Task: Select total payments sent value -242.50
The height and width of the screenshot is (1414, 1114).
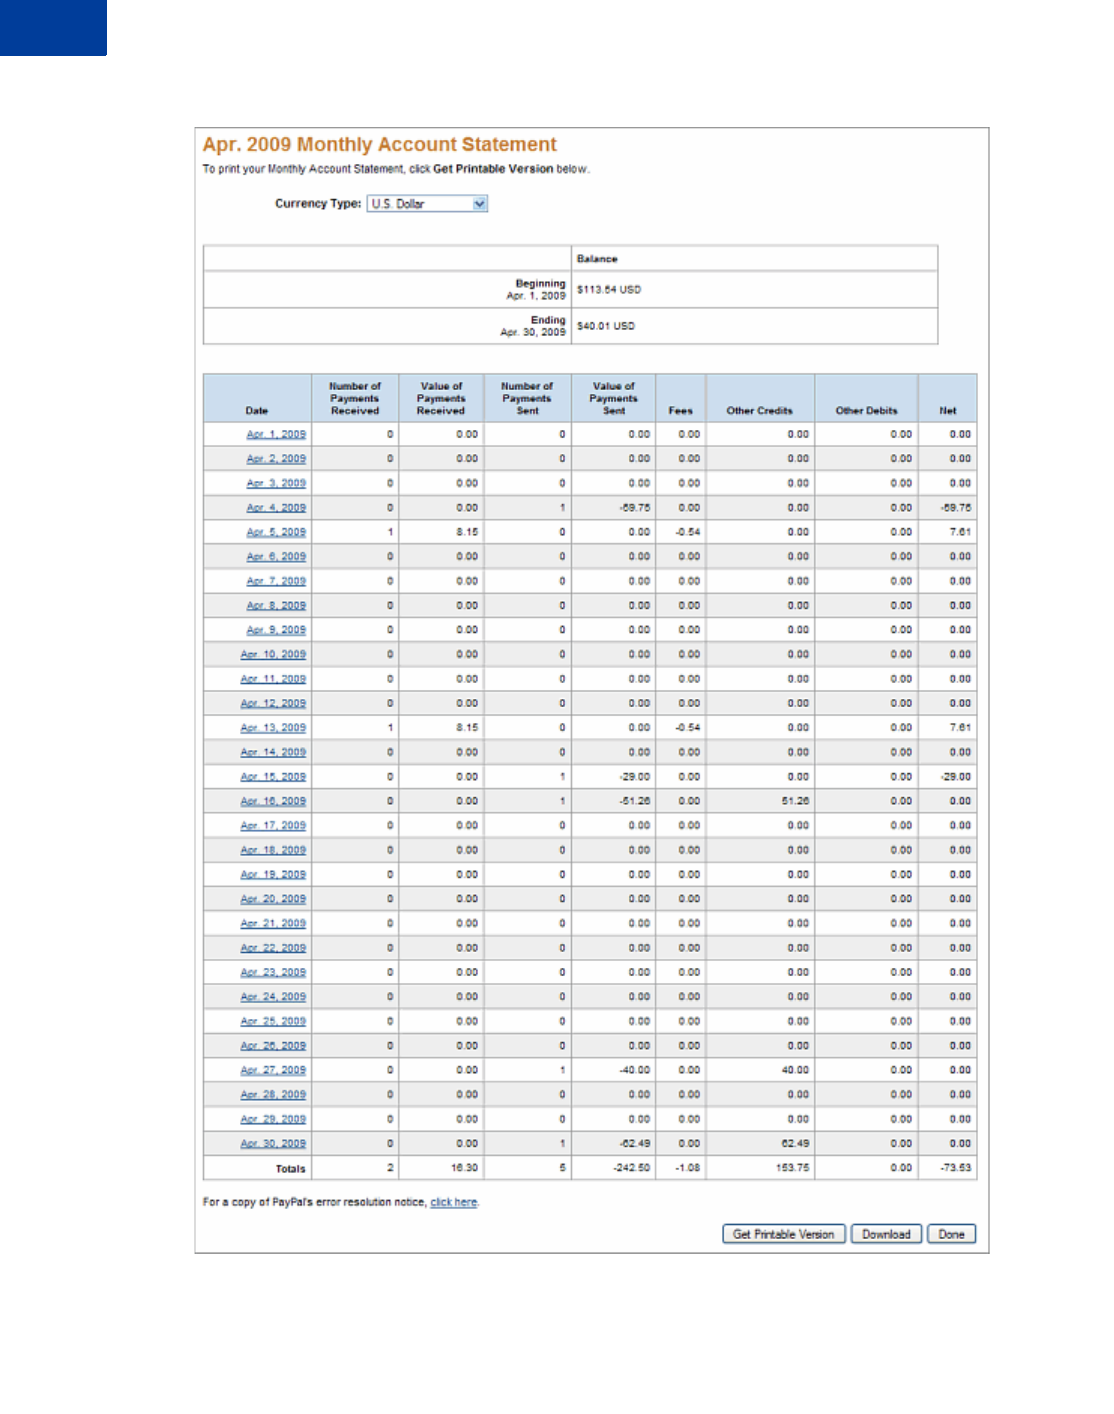Action: pos(631,1168)
